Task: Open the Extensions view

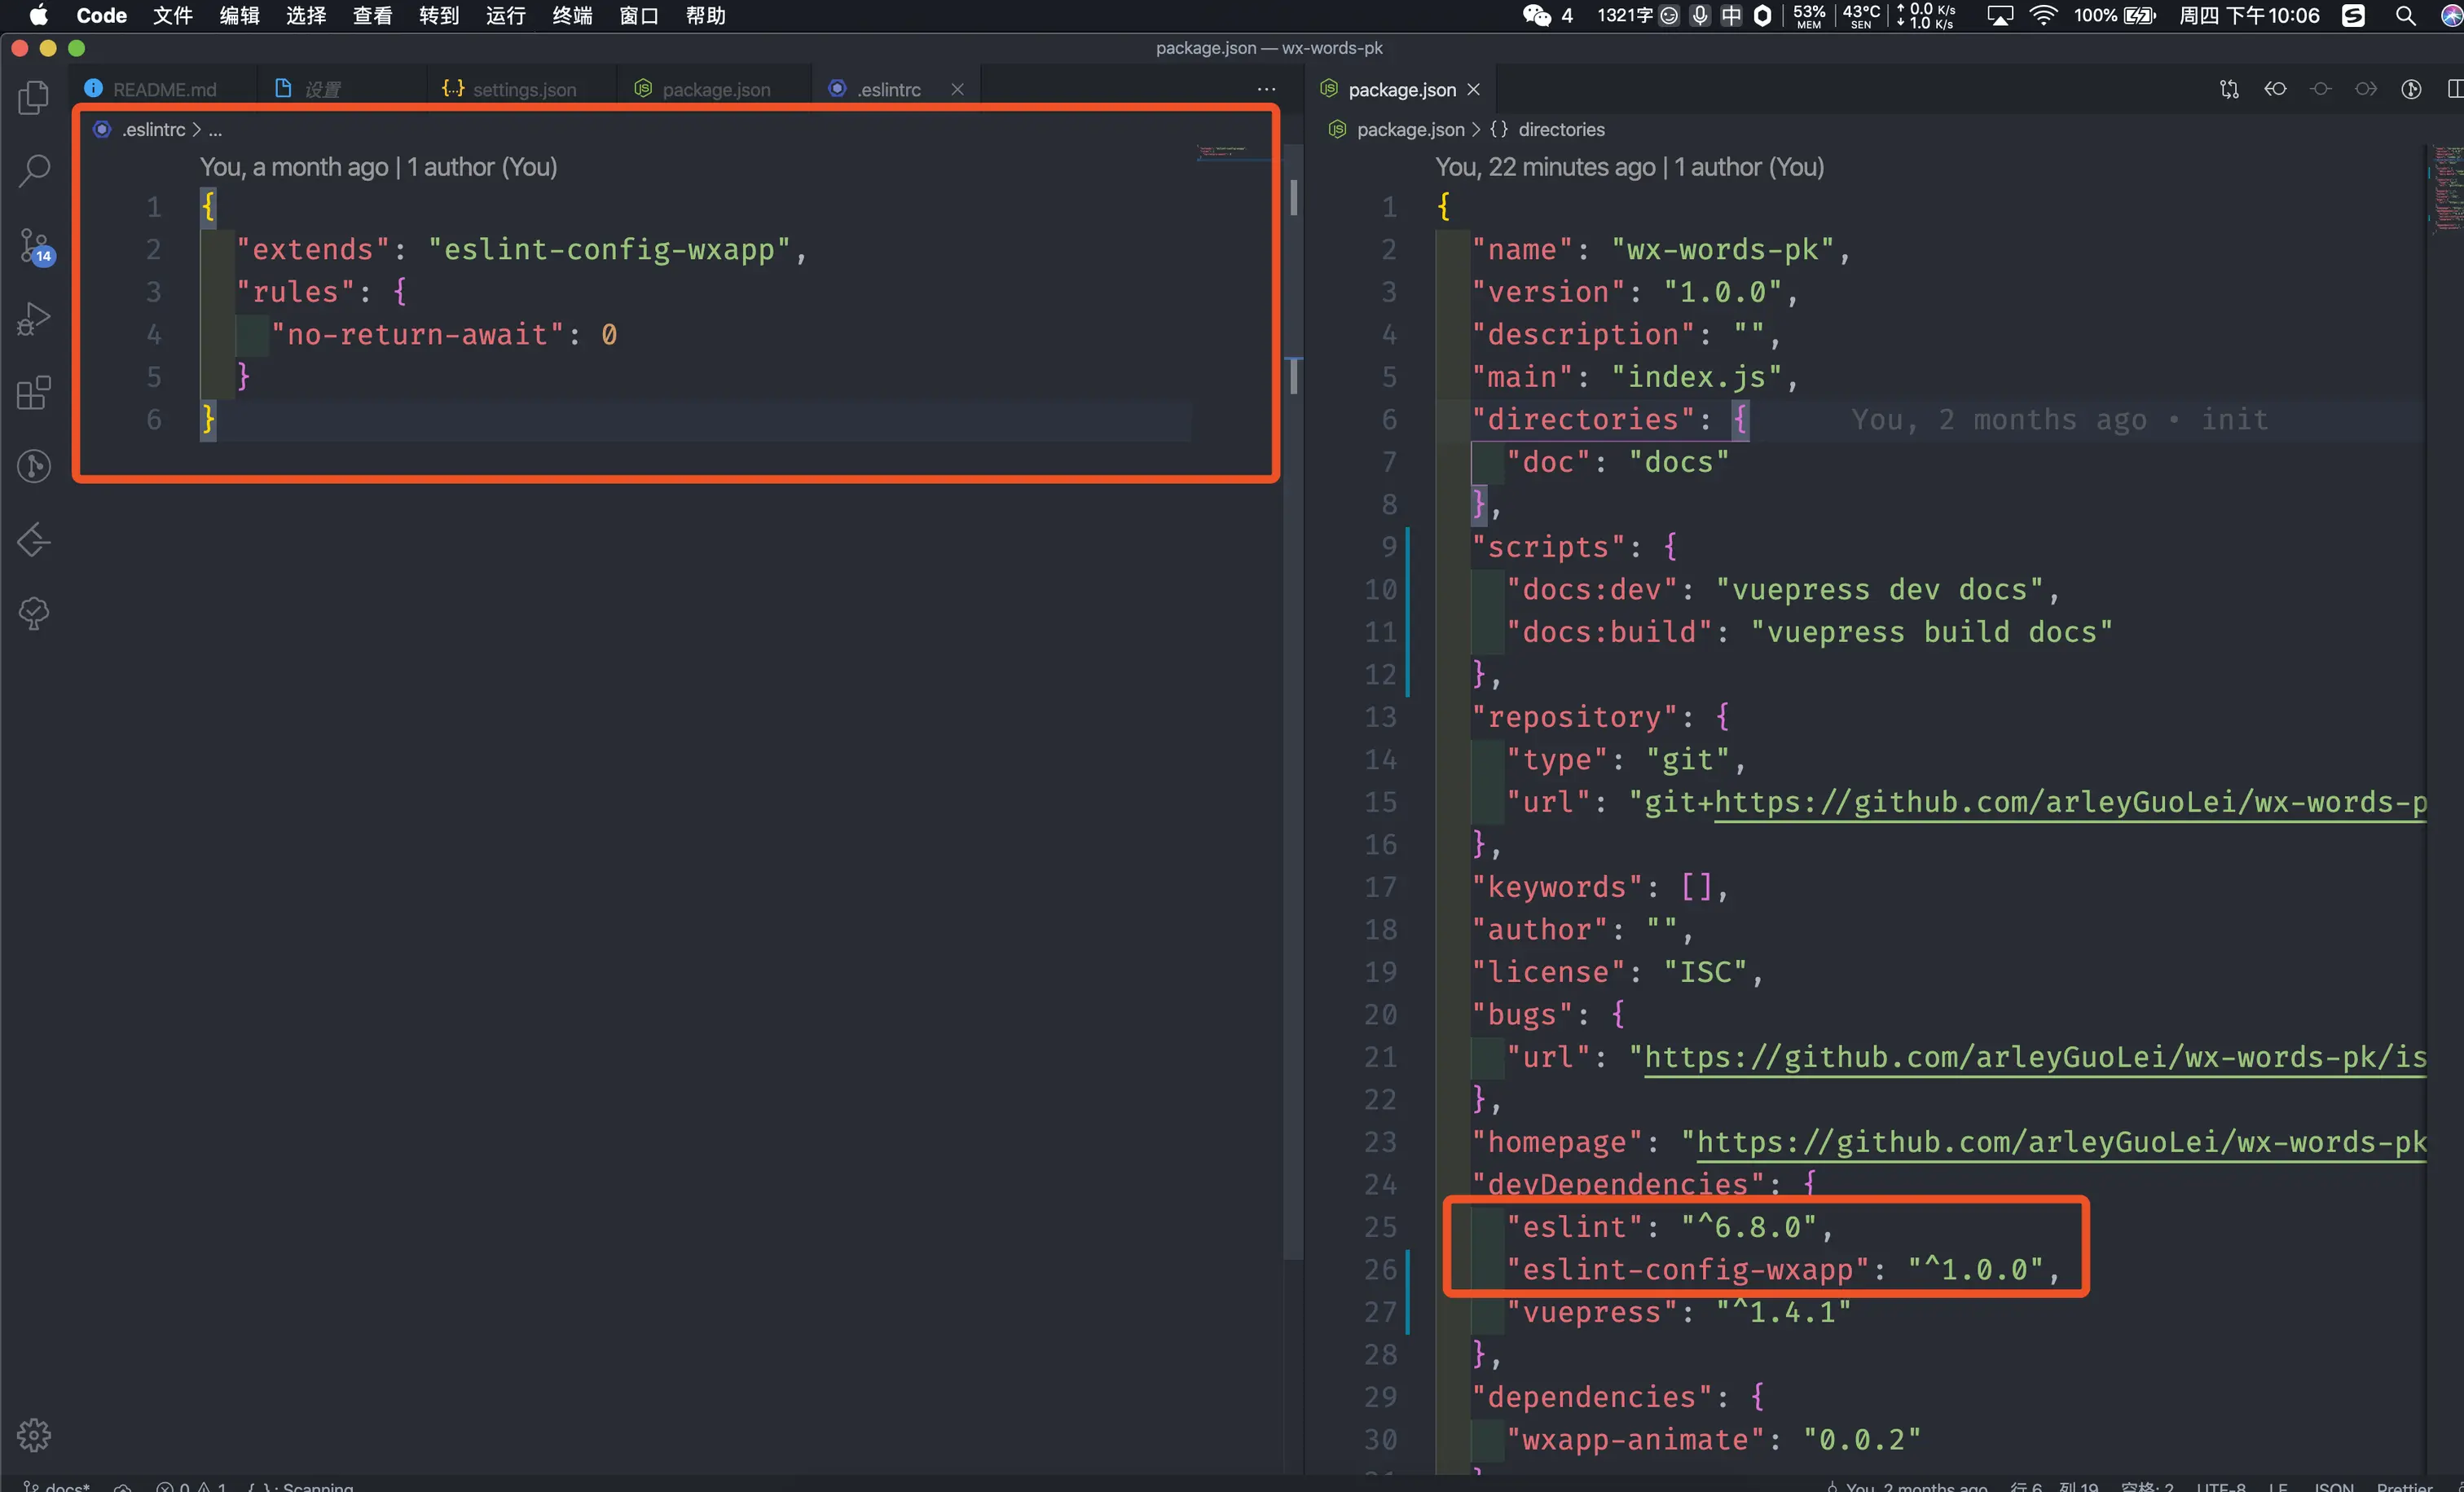Action: point(34,393)
